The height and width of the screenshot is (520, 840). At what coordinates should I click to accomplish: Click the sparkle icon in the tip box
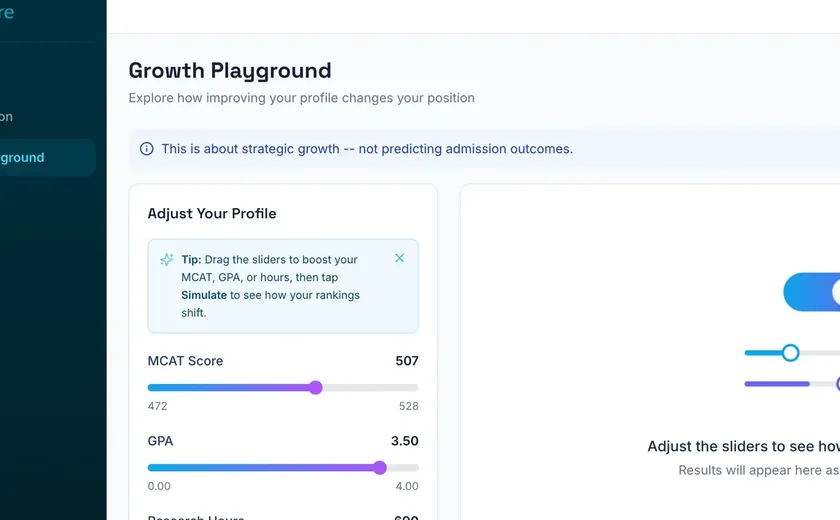tap(167, 260)
